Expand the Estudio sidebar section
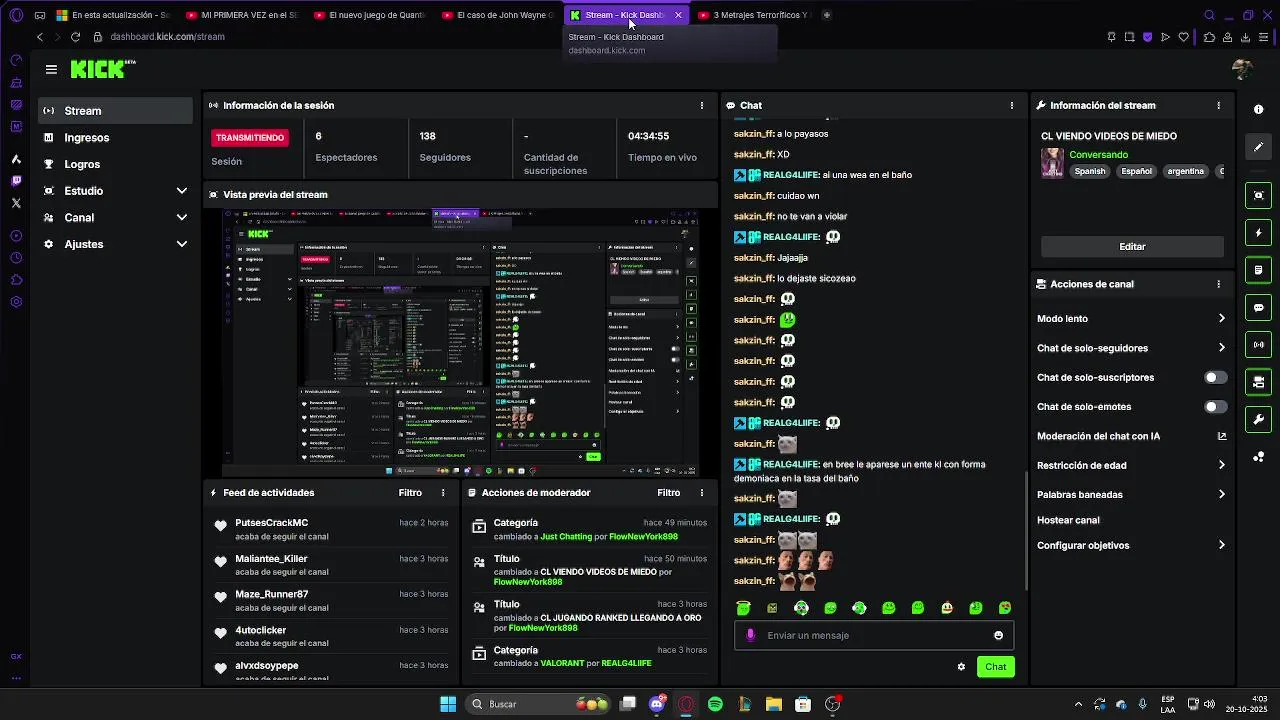Screen dimensions: 1280x720 pyautogui.click(x=115, y=191)
